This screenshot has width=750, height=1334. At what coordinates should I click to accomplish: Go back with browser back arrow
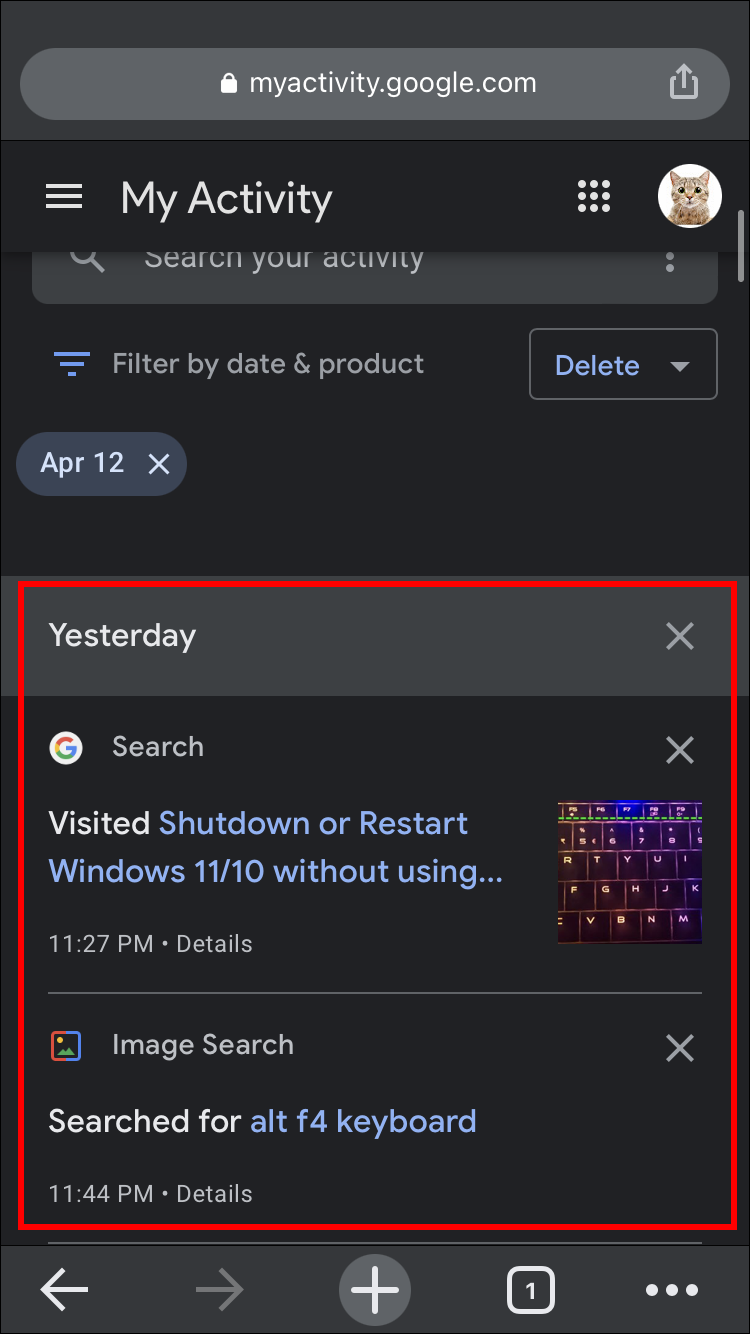click(x=65, y=1290)
